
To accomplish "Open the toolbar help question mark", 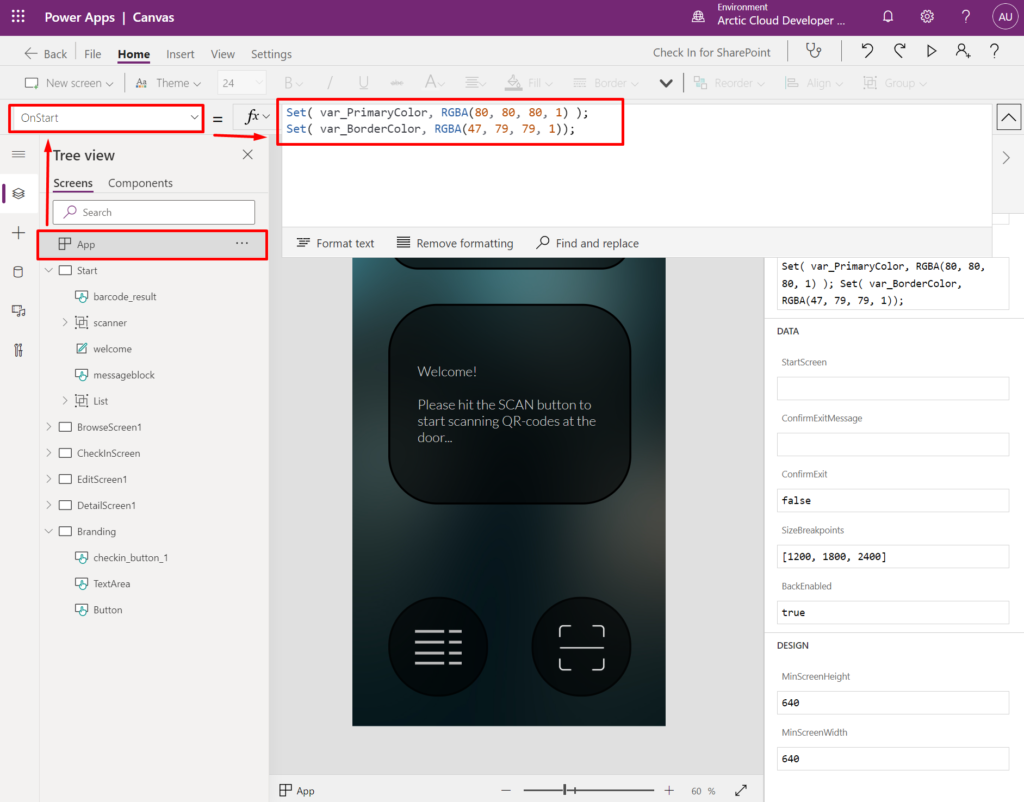I will pos(994,51).
